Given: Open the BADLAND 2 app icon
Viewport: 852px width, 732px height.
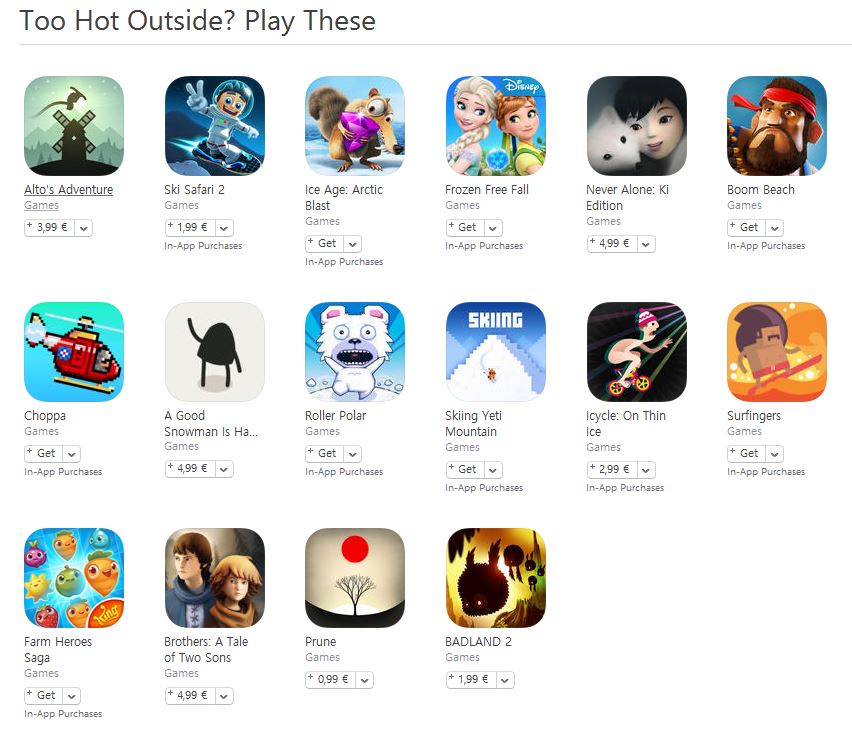Looking at the screenshot, I should [x=496, y=578].
